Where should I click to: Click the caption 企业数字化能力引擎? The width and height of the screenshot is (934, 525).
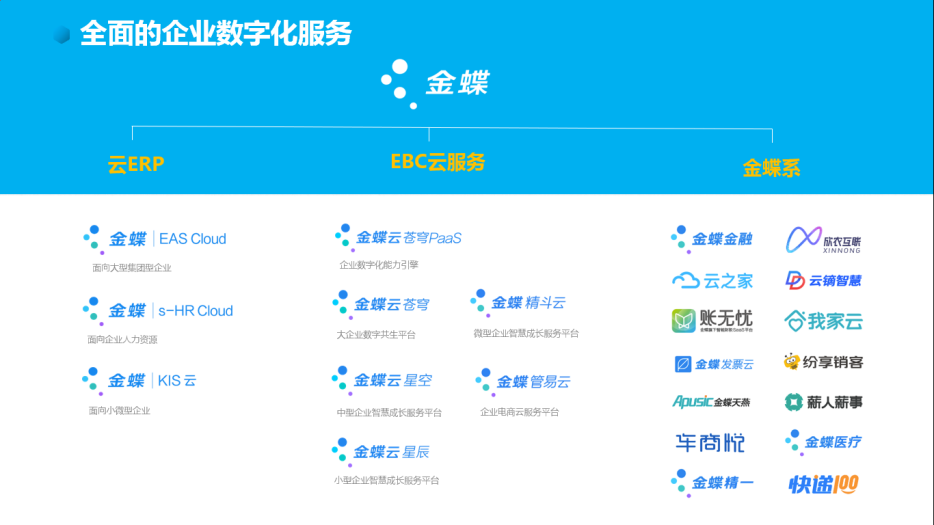click(x=379, y=265)
